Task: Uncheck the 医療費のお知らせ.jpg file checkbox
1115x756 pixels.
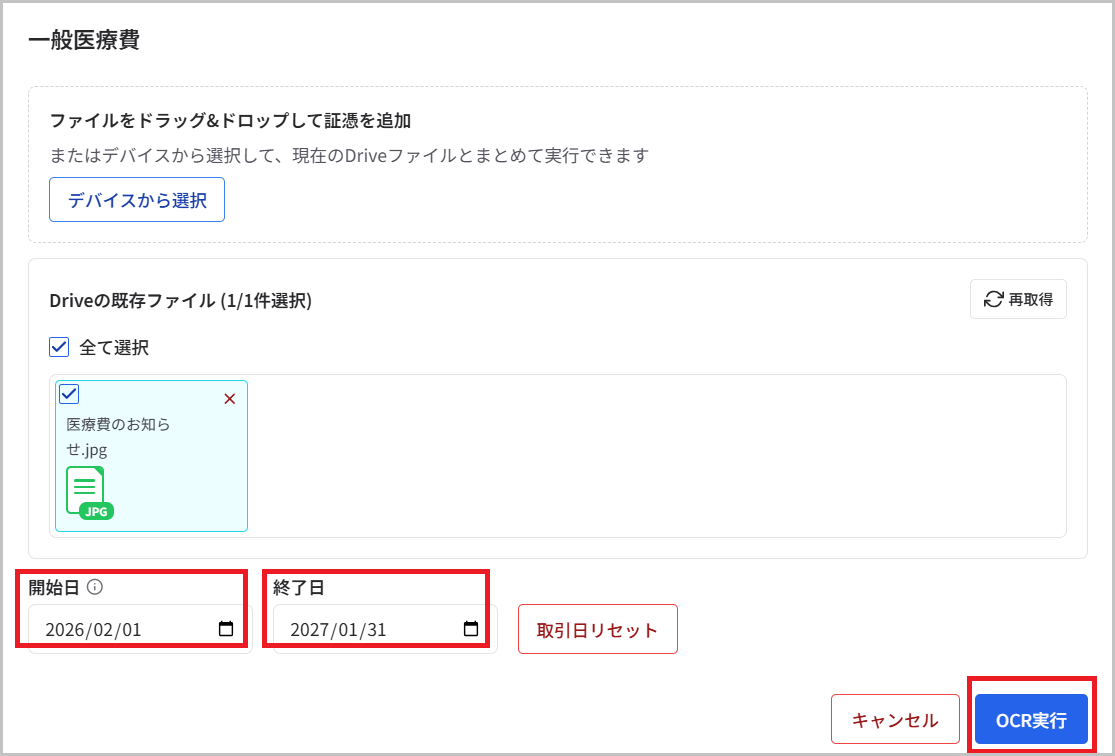Action: click(69, 393)
